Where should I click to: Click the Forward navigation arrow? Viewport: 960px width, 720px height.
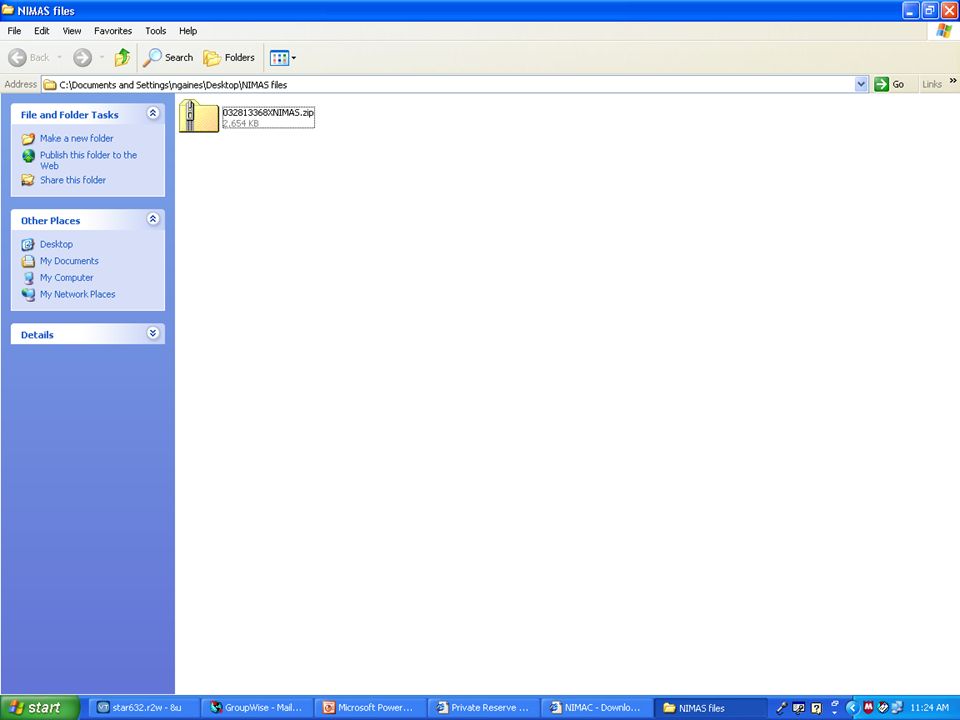pos(83,58)
